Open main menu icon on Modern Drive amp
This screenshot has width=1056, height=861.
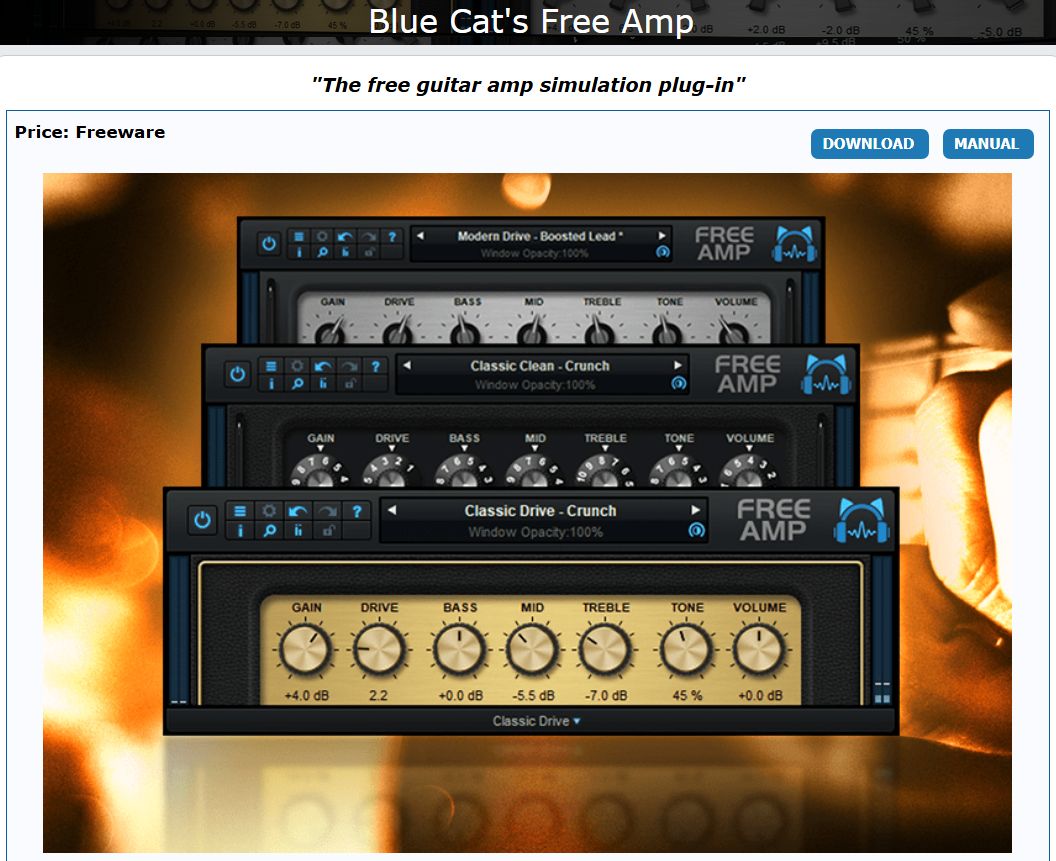(x=299, y=236)
